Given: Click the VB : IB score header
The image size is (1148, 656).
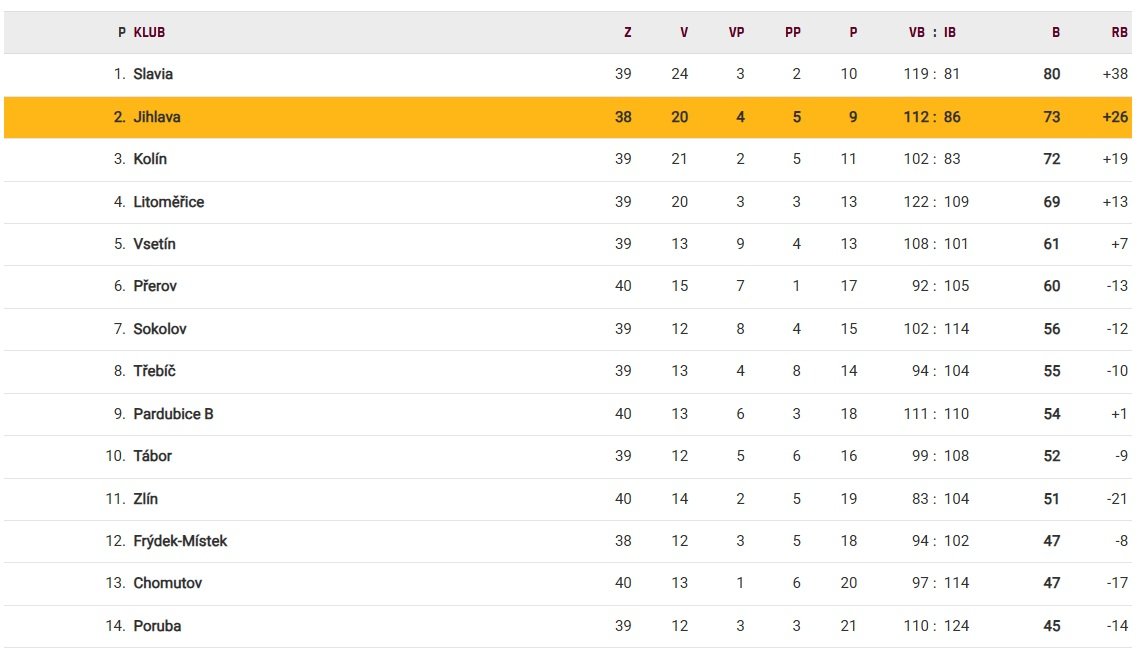Looking at the screenshot, I should coord(932,32).
